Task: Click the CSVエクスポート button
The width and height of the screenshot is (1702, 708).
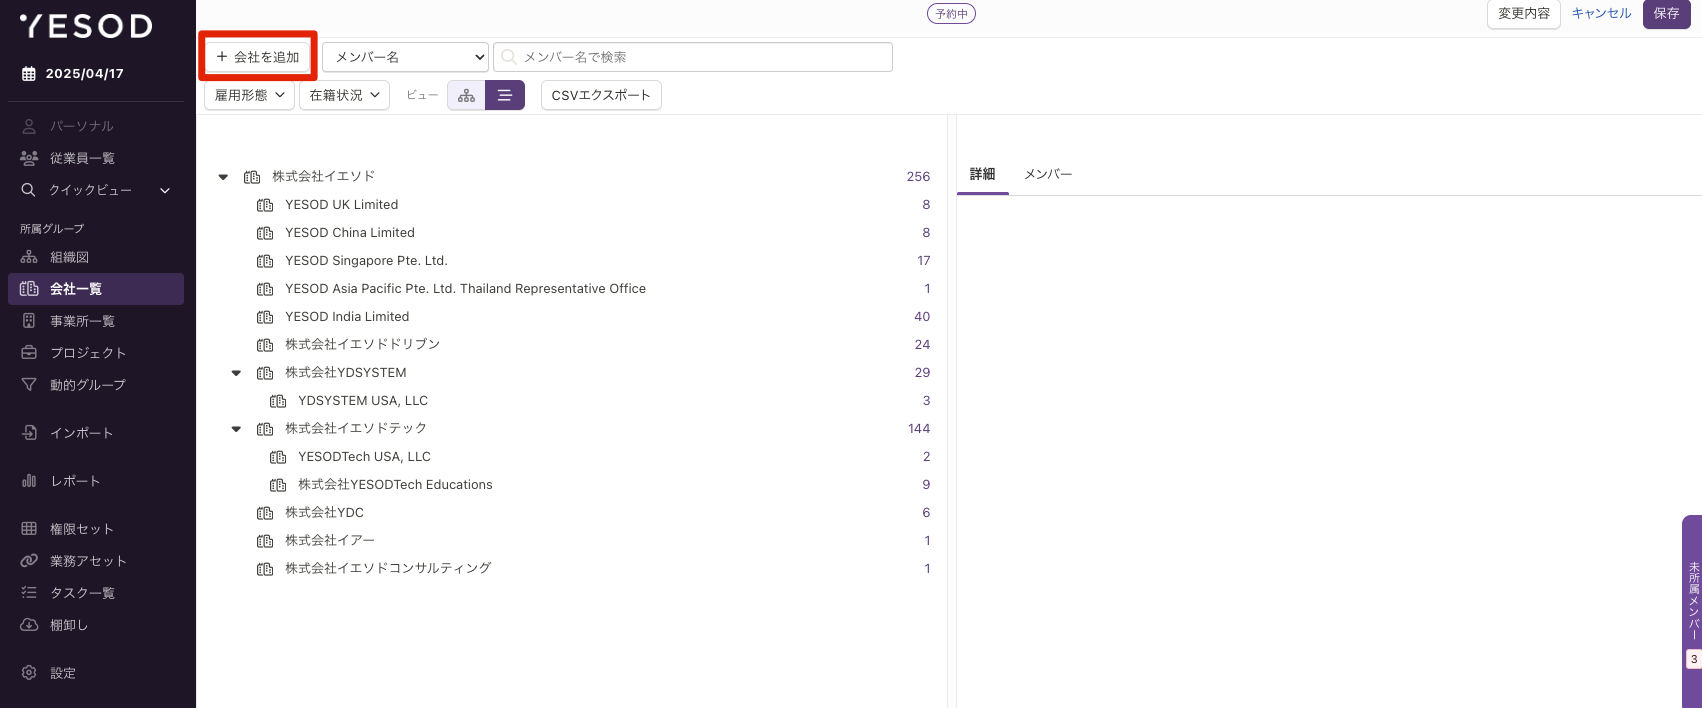Action: [x=601, y=95]
